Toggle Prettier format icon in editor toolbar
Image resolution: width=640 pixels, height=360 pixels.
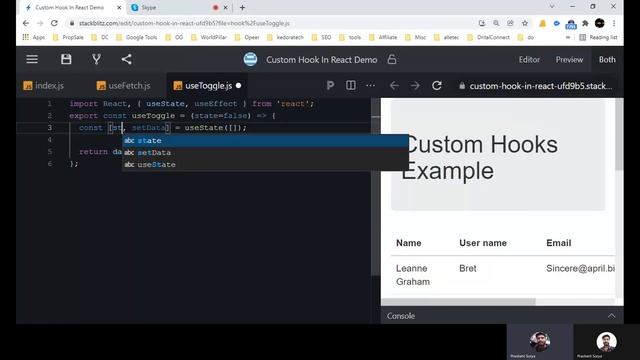pos(330,86)
